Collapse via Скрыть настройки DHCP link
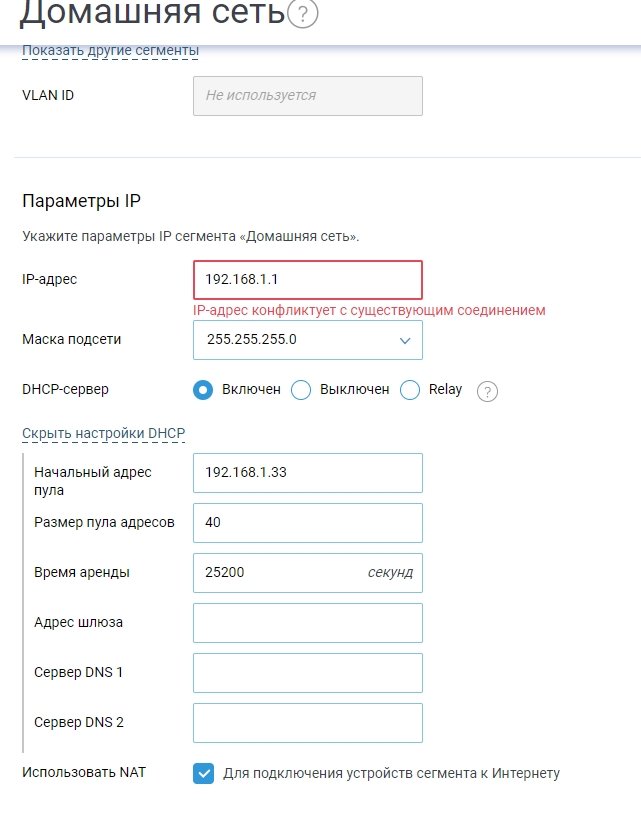The height and width of the screenshot is (816, 641). pyautogui.click(x=104, y=434)
